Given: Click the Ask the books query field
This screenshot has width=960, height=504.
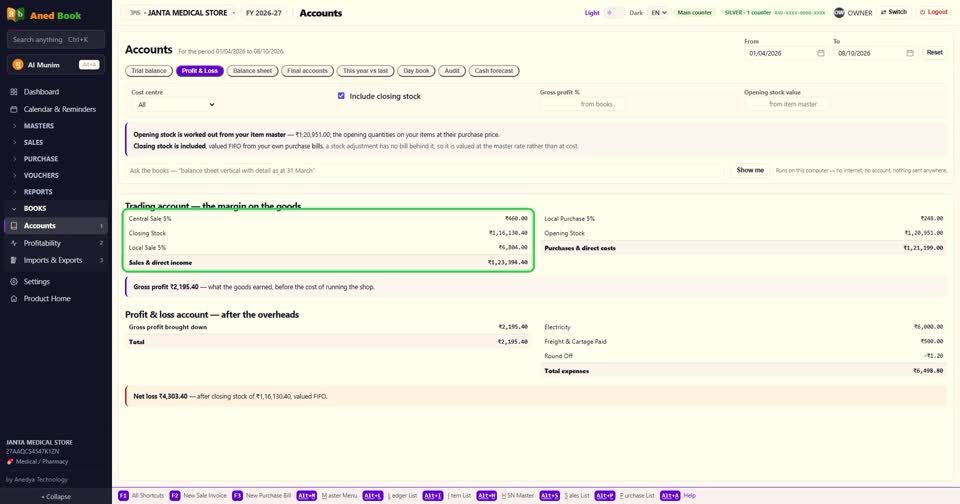Looking at the screenshot, I should tap(425, 170).
